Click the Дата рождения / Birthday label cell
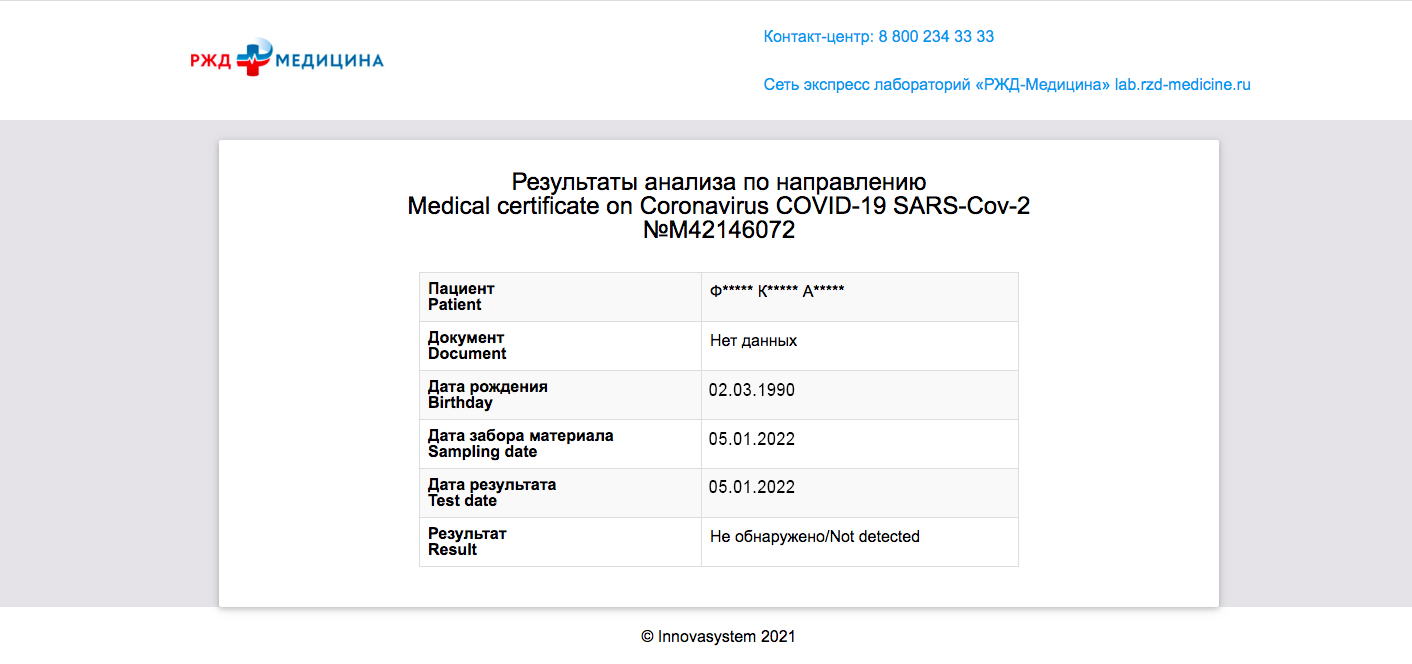1412x664 pixels. (487, 395)
